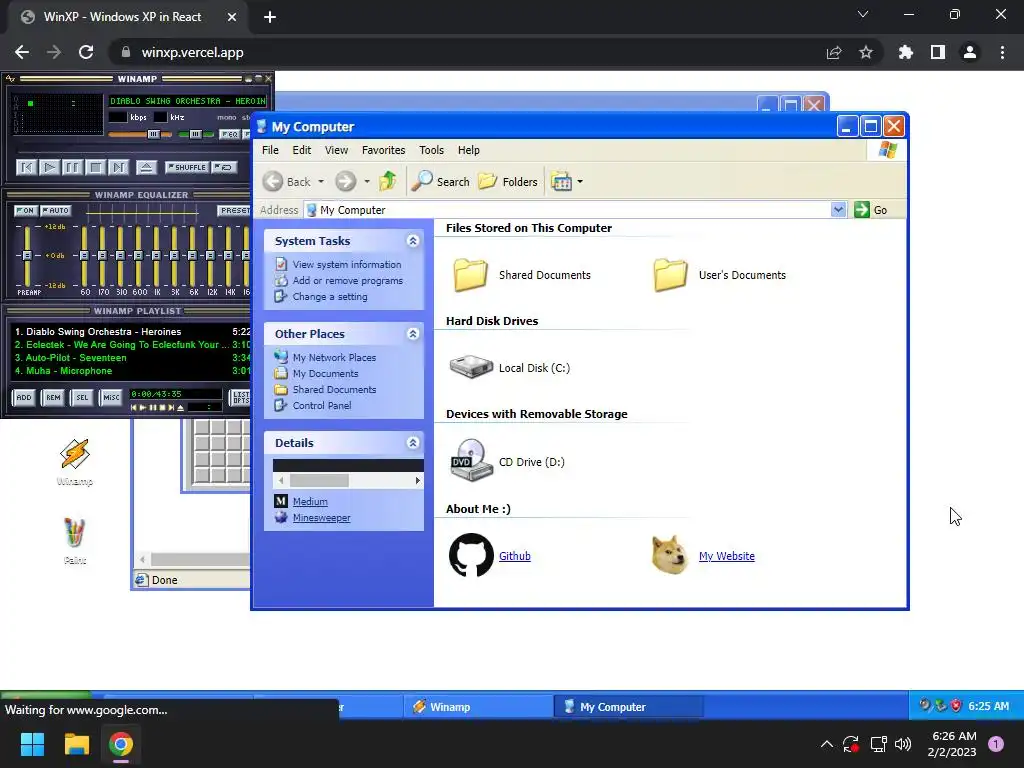Click Winamp play button
Image resolution: width=1024 pixels, height=768 pixels.
point(50,168)
